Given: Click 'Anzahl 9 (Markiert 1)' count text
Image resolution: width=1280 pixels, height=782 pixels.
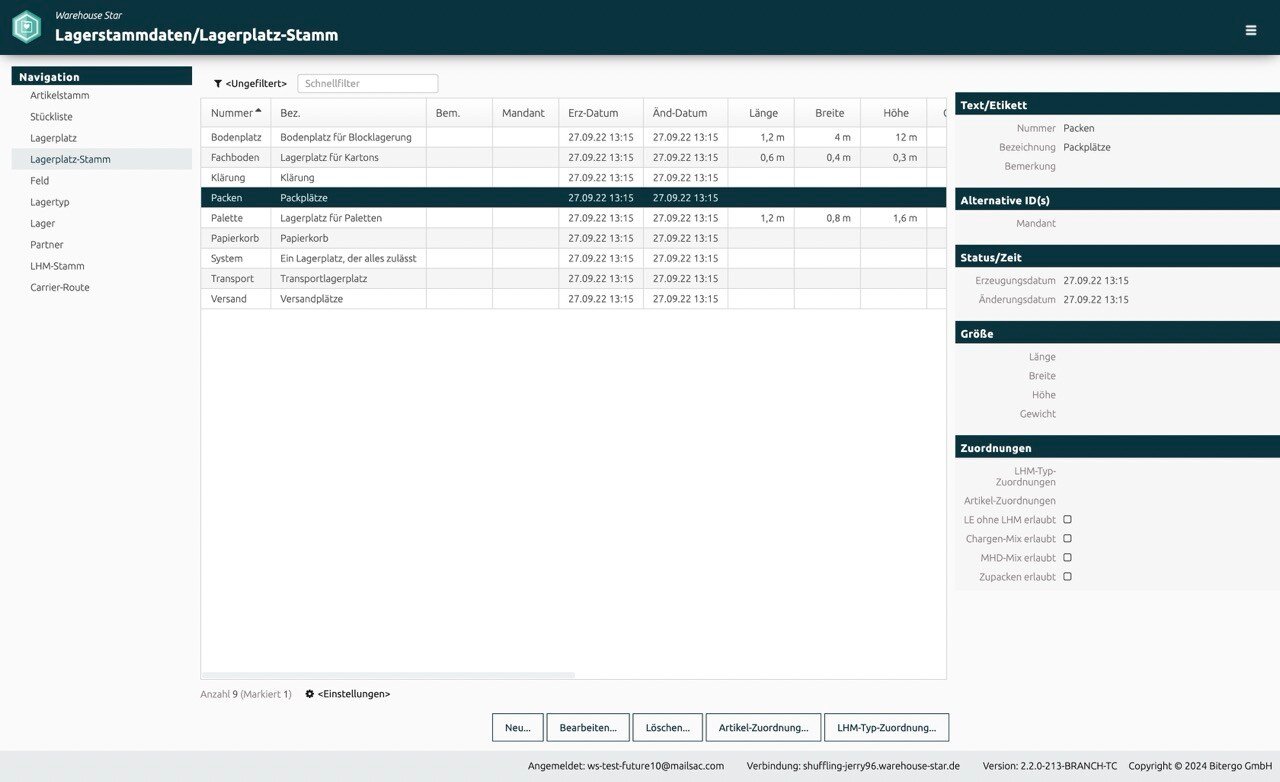Looking at the screenshot, I should 246,694.
